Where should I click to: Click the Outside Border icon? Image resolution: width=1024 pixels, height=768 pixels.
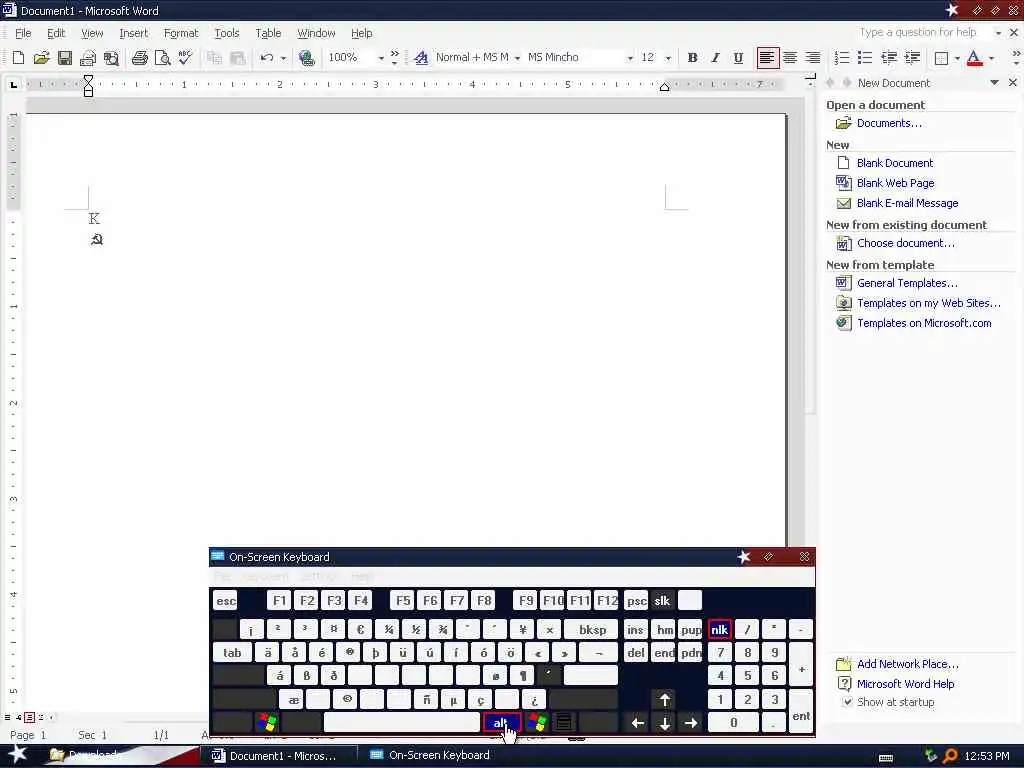point(941,57)
